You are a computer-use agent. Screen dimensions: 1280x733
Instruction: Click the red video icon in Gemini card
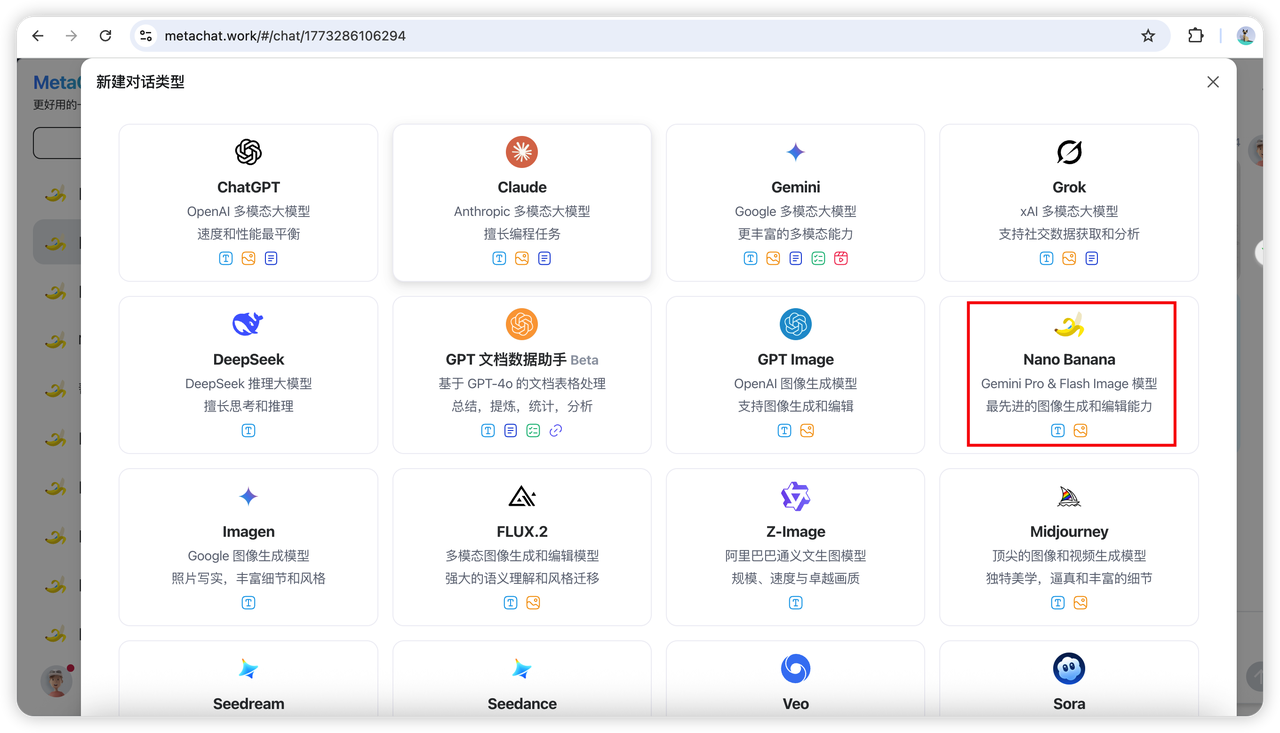(x=841, y=258)
